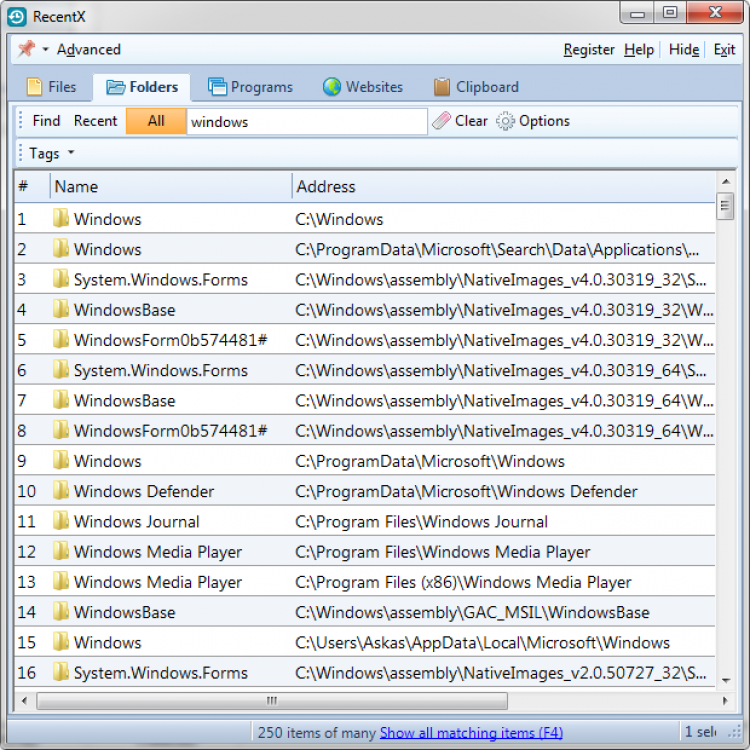Image resolution: width=750 pixels, height=750 pixels.
Task: Click the horizontal scrollbar left arrow
Action: tap(24, 701)
